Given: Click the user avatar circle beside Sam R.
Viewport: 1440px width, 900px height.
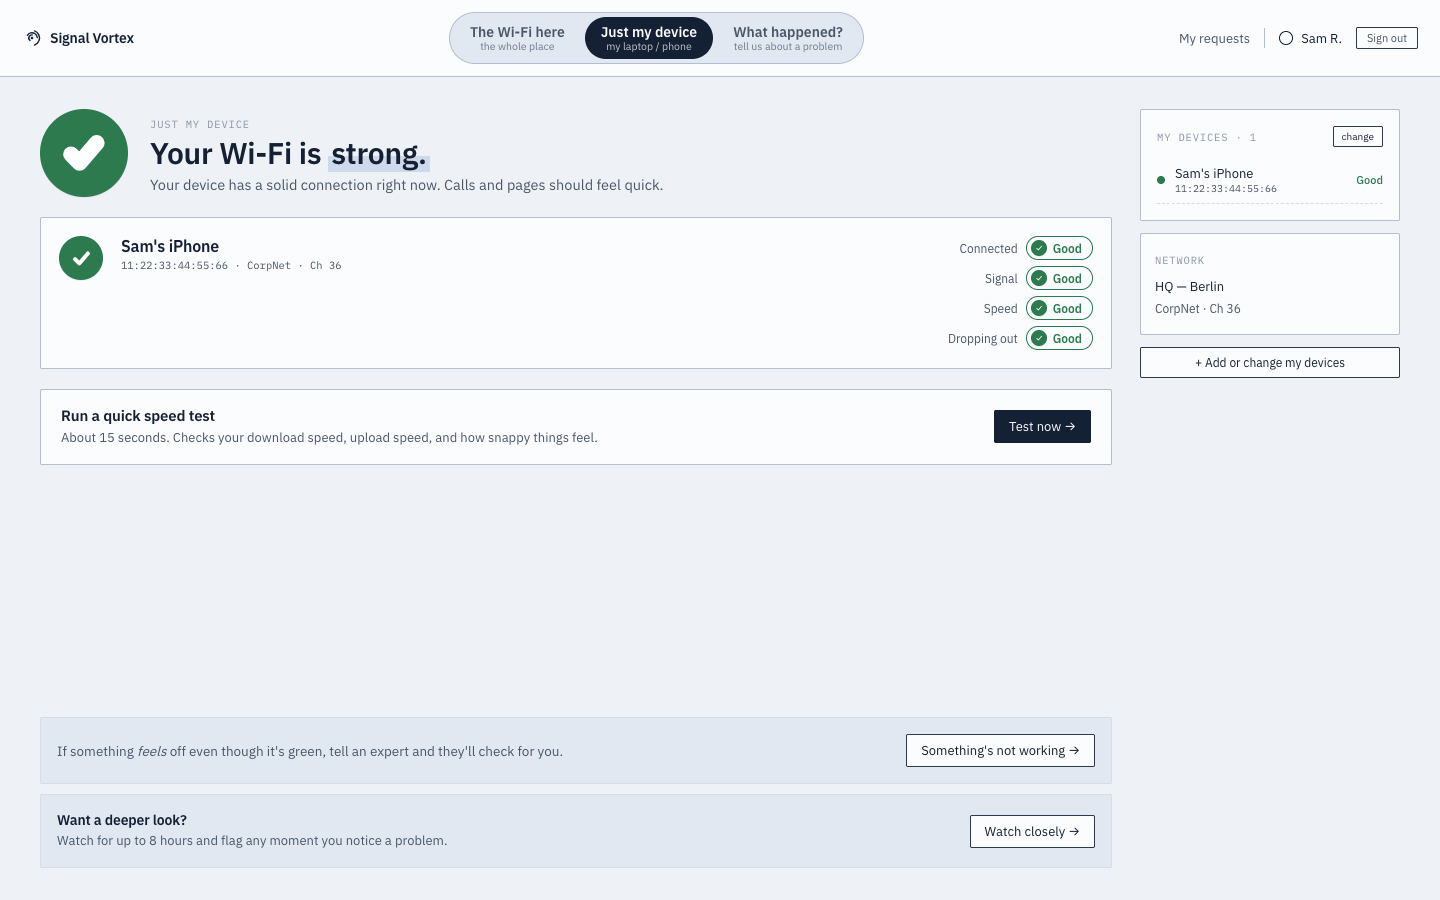Looking at the screenshot, I should coord(1286,38).
